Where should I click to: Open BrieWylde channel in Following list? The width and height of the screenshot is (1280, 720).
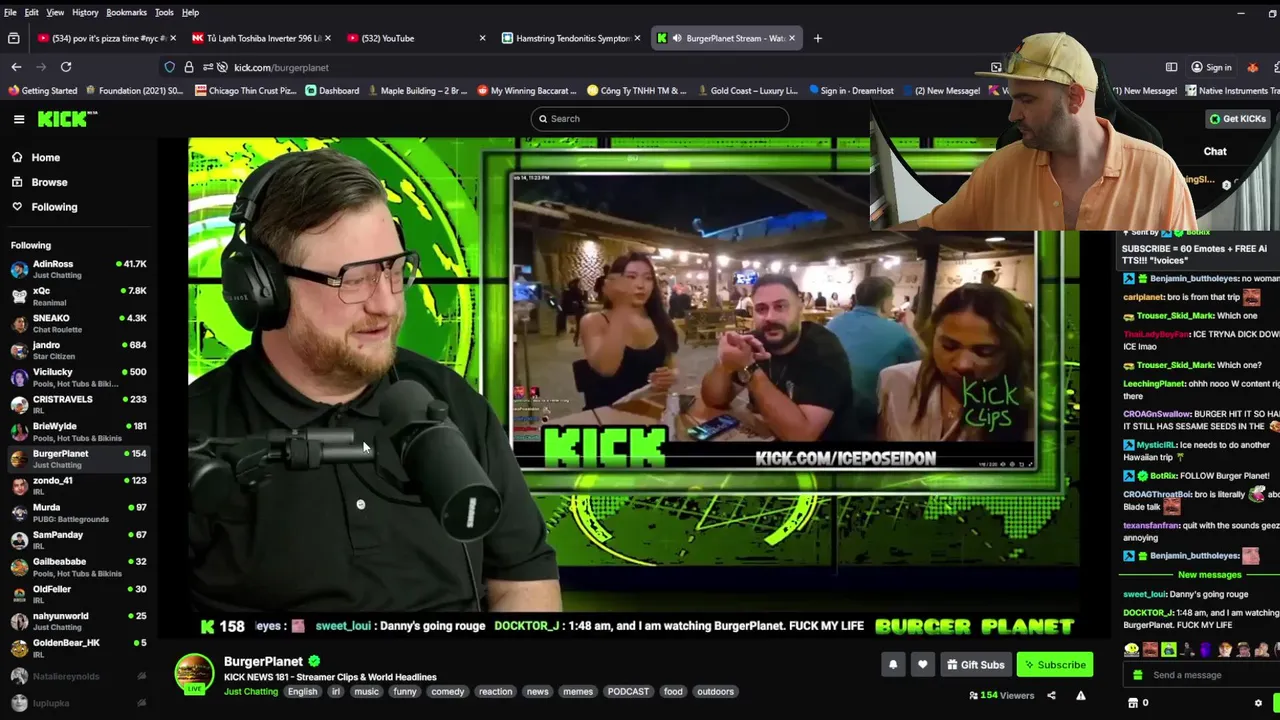[78, 431]
